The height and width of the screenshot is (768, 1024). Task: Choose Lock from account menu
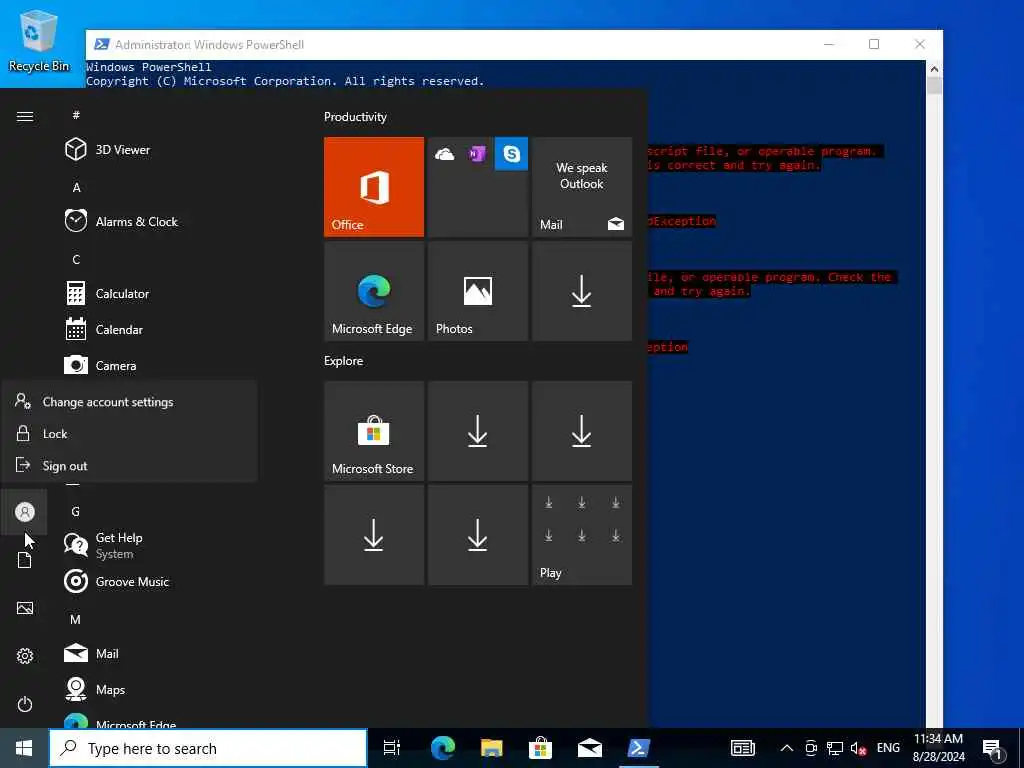129,434
